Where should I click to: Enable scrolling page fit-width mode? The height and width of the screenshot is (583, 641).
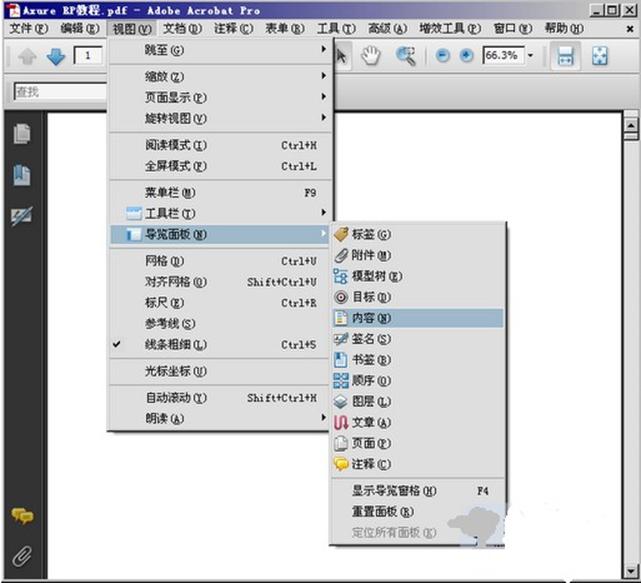point(565,56)
